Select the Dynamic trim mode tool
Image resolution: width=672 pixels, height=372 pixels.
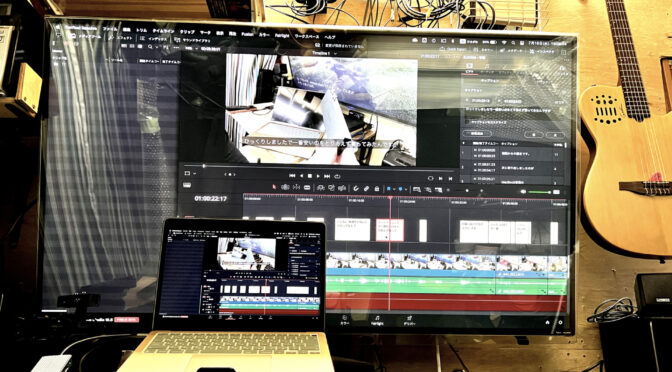[x=296, y=188]
